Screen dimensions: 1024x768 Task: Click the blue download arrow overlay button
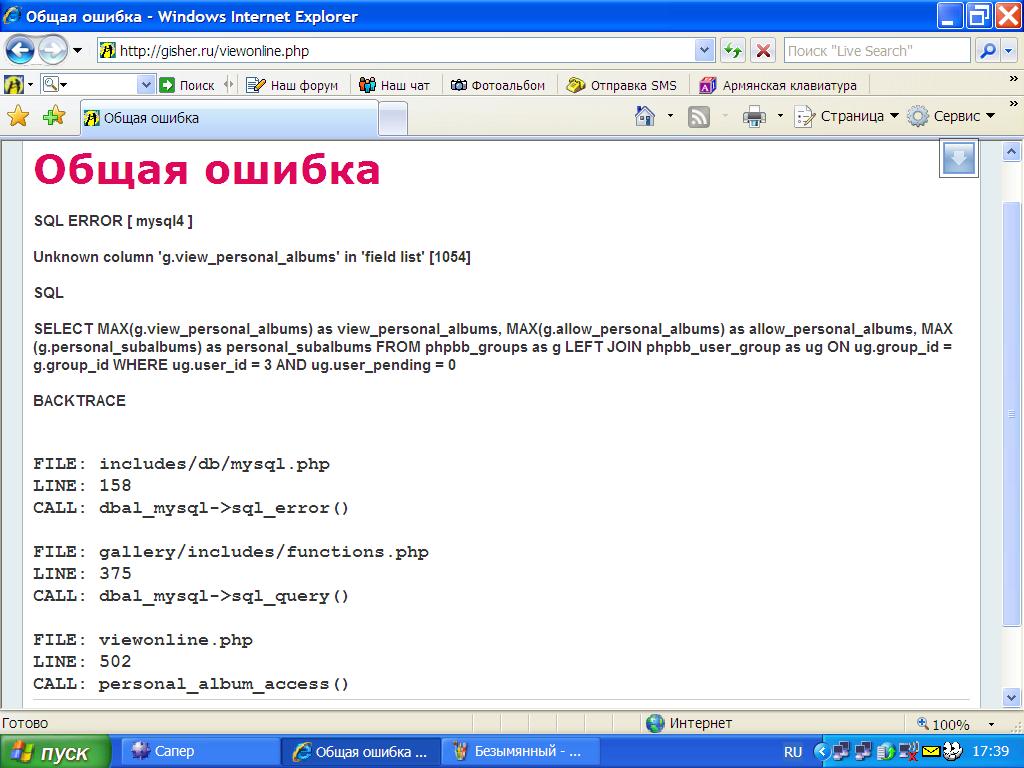click(x=958, y=159)
